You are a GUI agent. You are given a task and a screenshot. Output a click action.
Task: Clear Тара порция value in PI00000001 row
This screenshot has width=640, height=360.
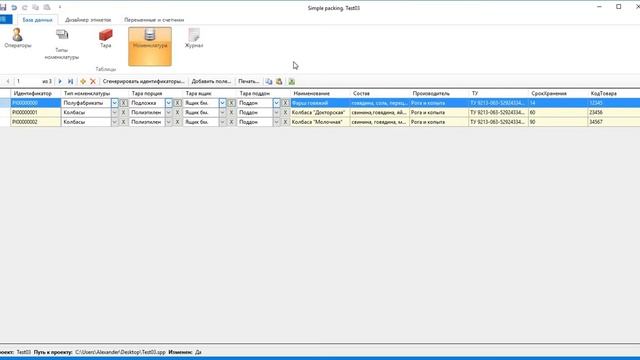pos(177,112)
